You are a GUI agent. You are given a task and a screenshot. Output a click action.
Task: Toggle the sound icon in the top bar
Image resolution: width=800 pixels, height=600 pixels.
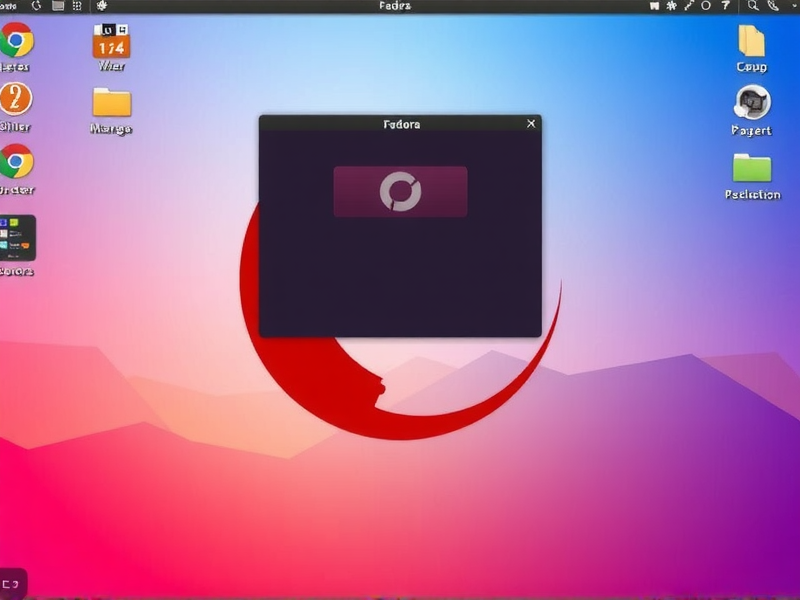(x=653, y=8)
